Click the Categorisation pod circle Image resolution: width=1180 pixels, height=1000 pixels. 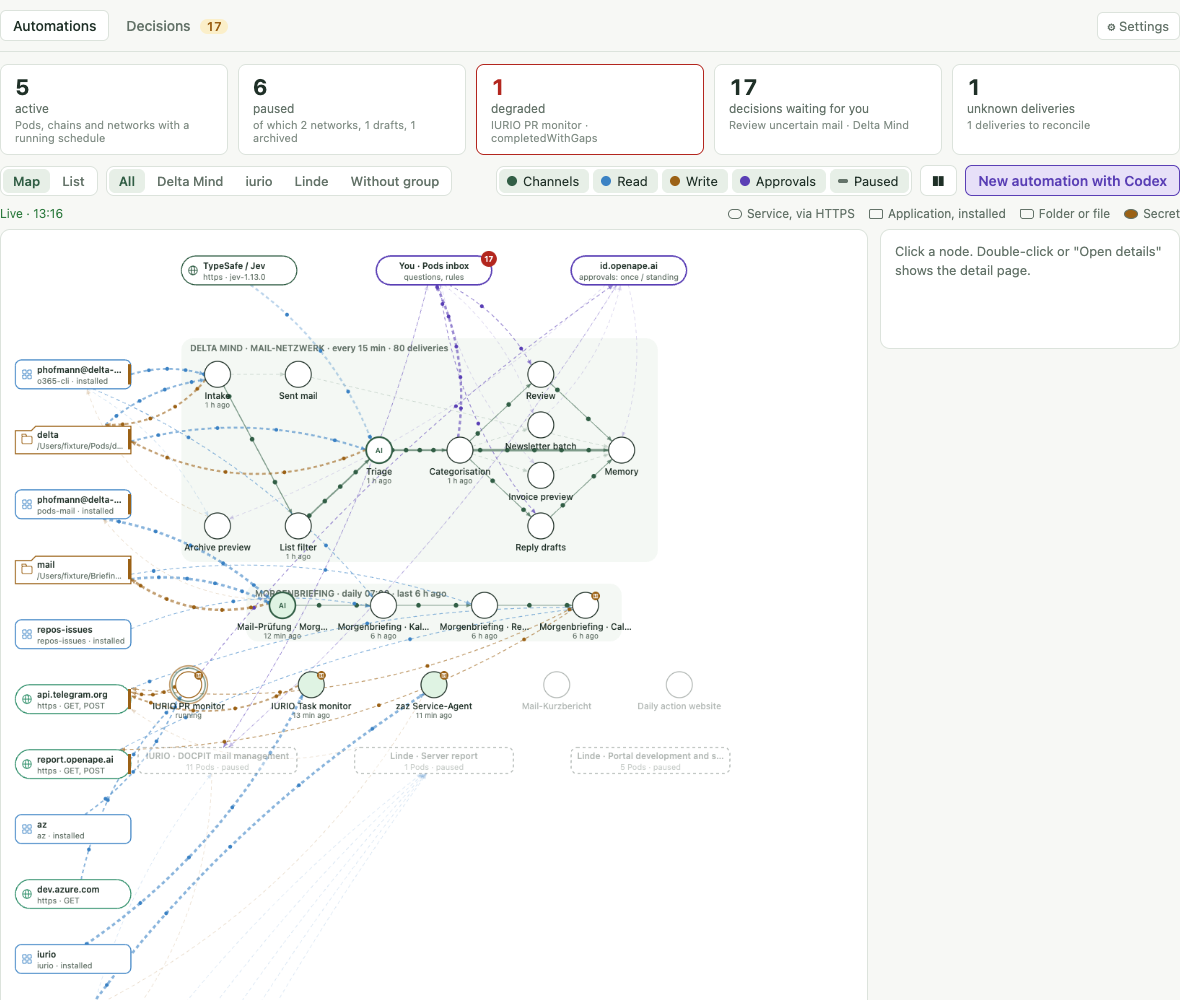[460, 450]
